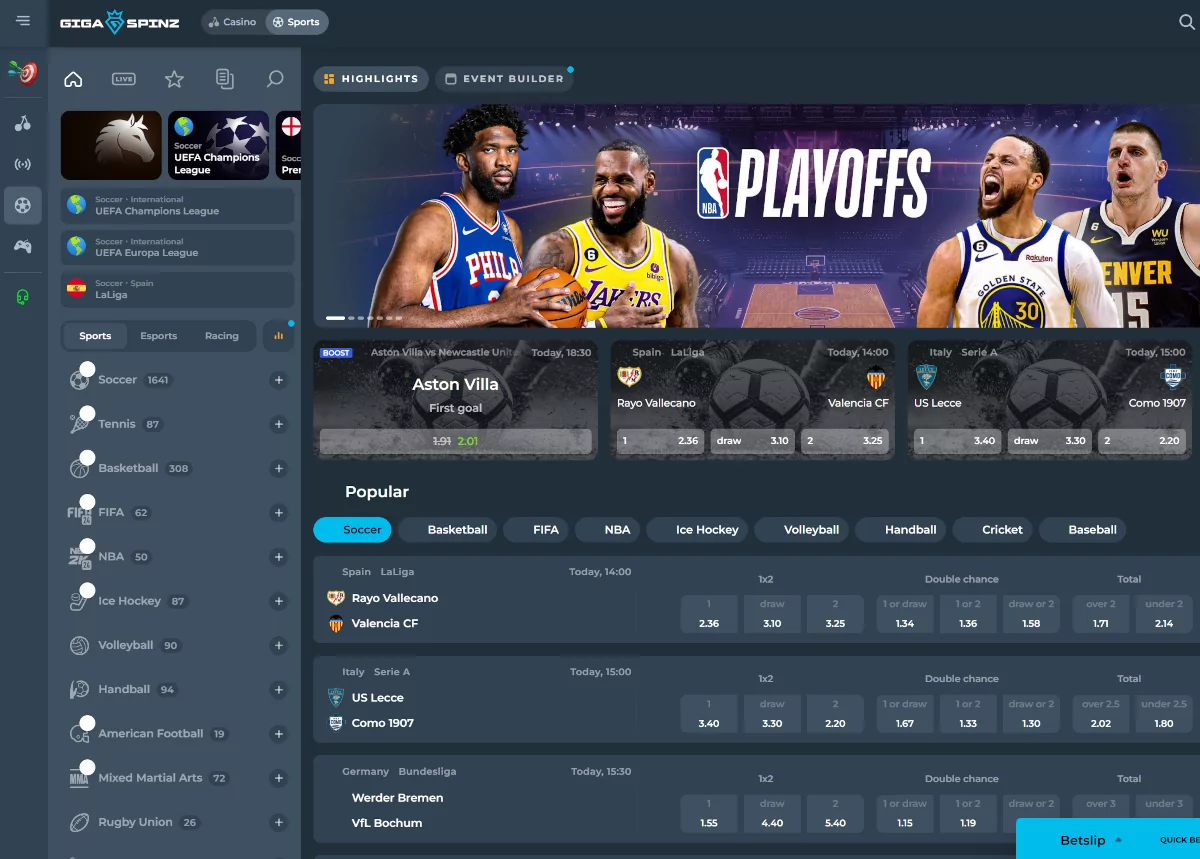Viewport: 1200px width, 859px height.
Task: Open the horse racing thumbnail card
Action: [111, 145]
